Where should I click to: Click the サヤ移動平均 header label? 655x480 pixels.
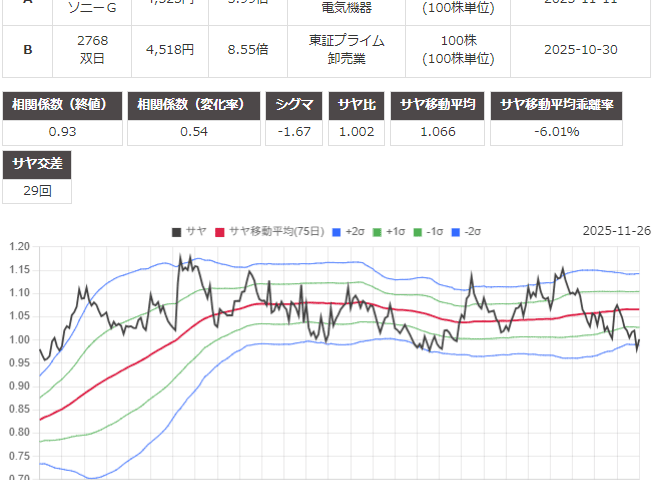point(441,105)
